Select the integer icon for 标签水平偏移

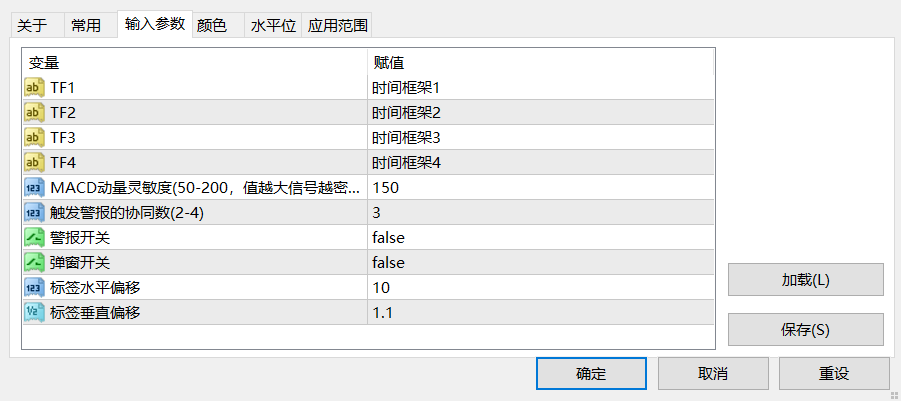34,288
